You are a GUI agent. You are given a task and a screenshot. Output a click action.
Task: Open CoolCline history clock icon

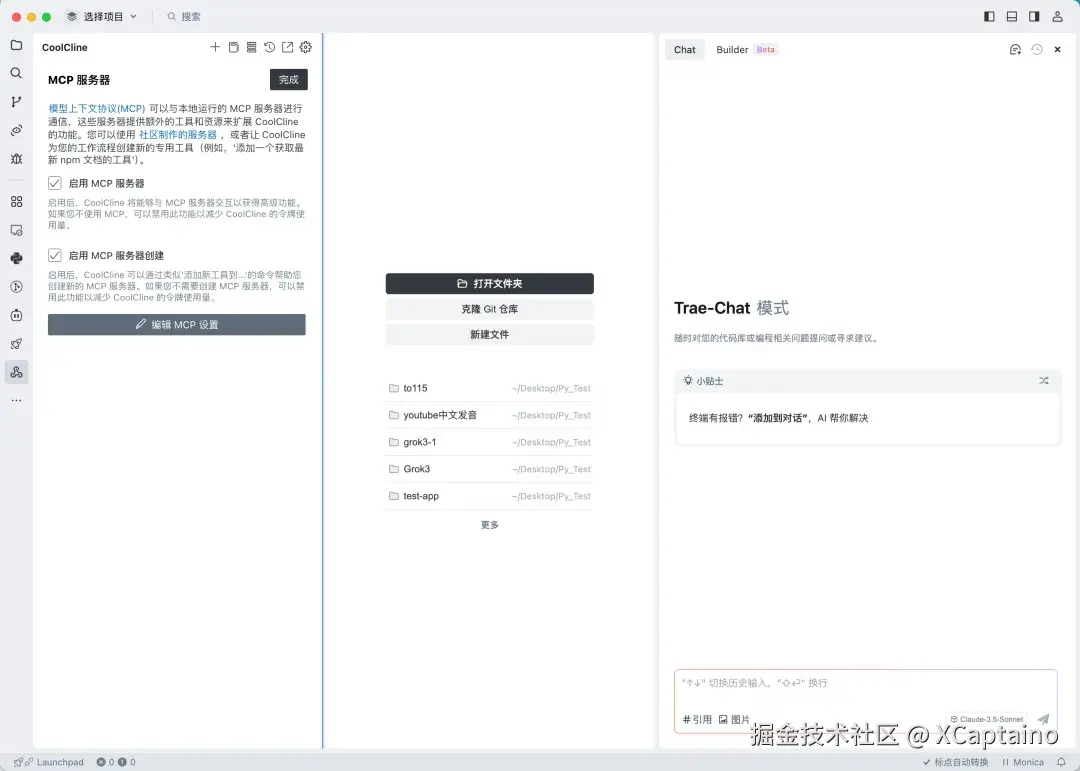[x=269, y=47]
